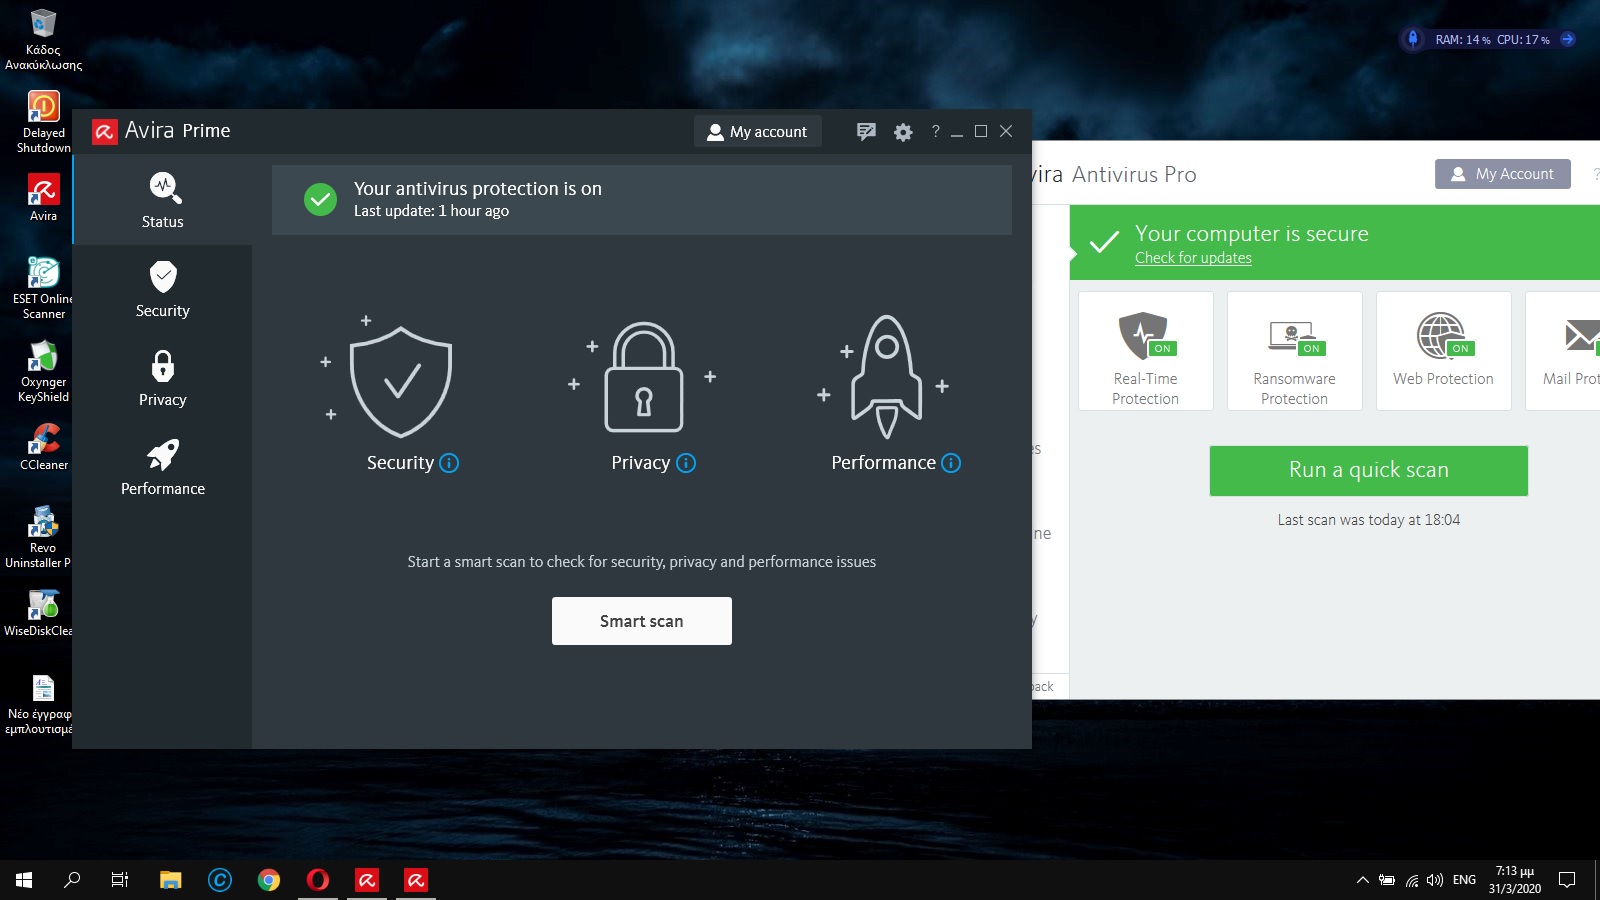Viewport: 1600px width, 900px height.
Task: Open Task View on the taskbar
Action: point(120,880)
